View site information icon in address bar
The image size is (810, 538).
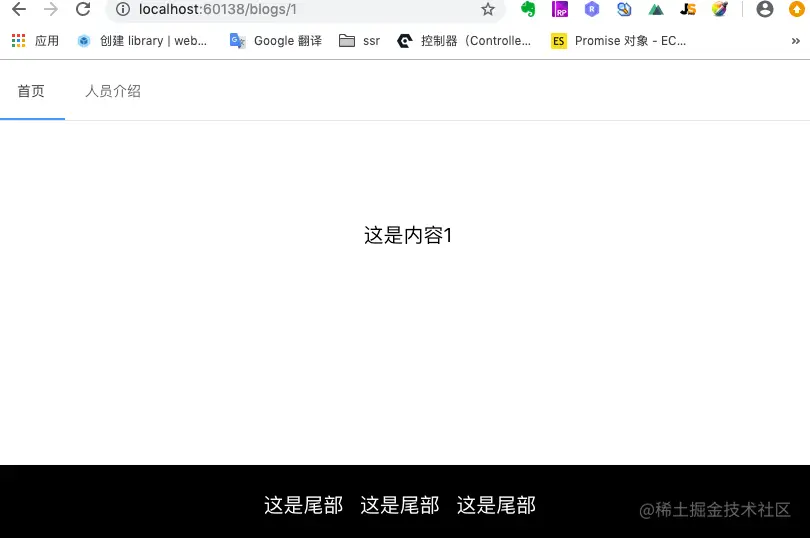122,9
